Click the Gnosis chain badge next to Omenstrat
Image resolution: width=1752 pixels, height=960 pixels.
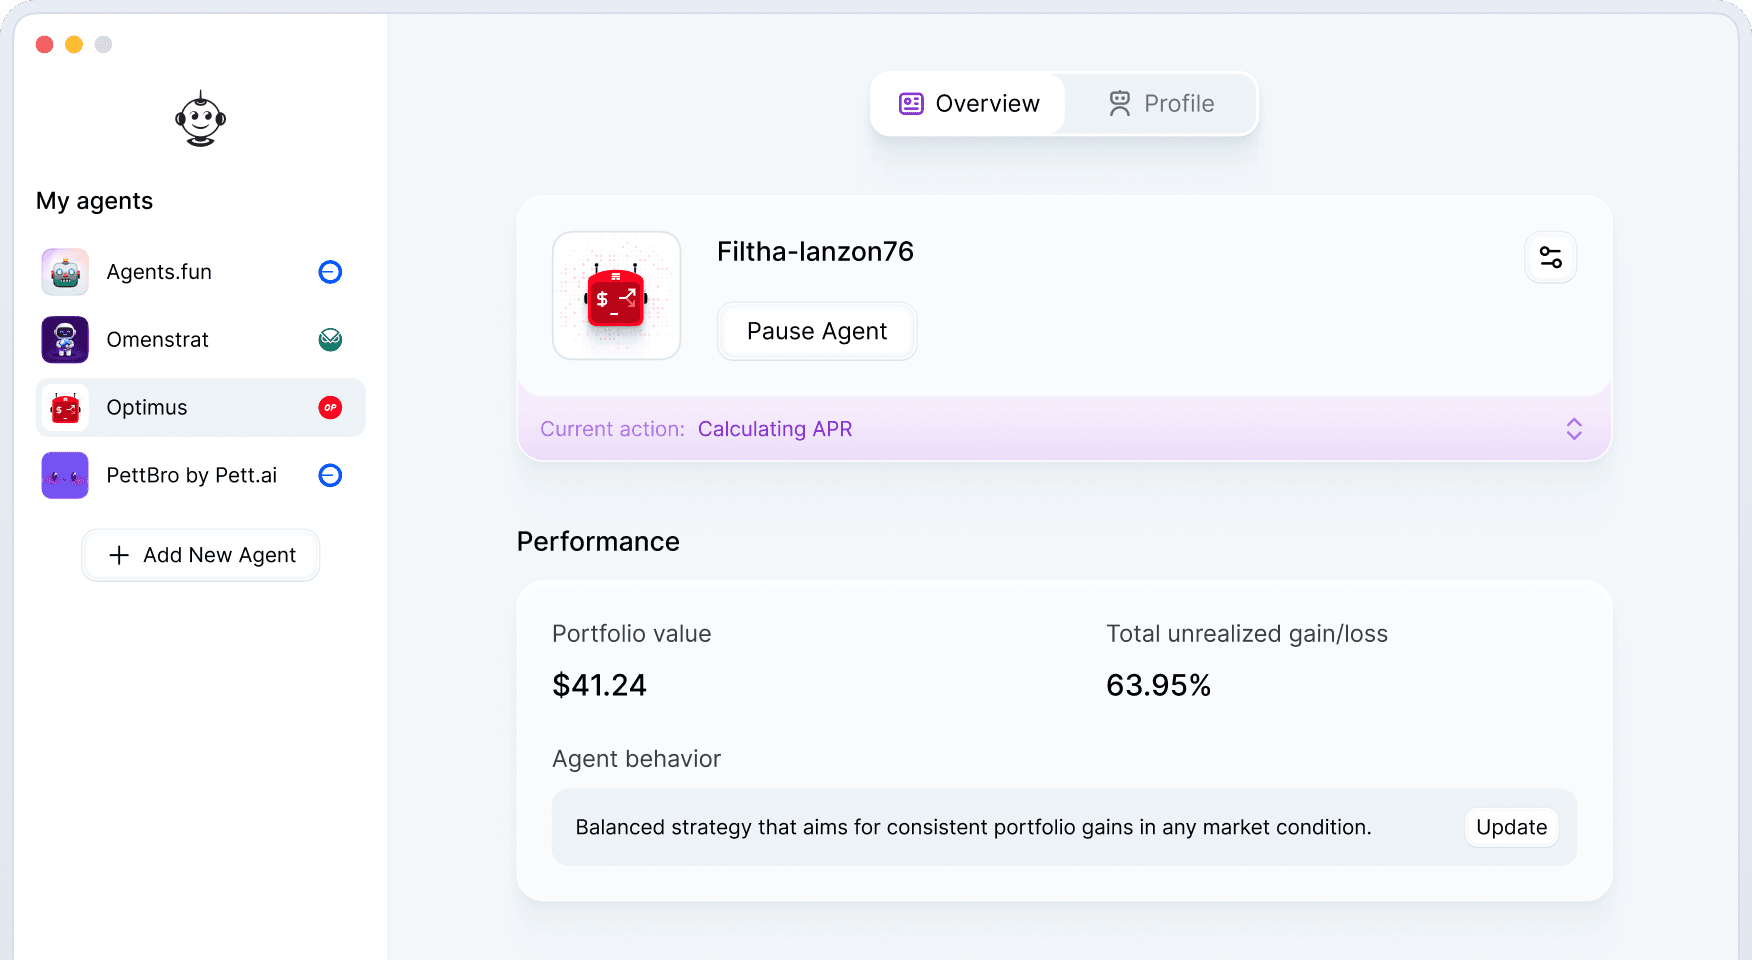pyautogui.click(x=330, y=340)
